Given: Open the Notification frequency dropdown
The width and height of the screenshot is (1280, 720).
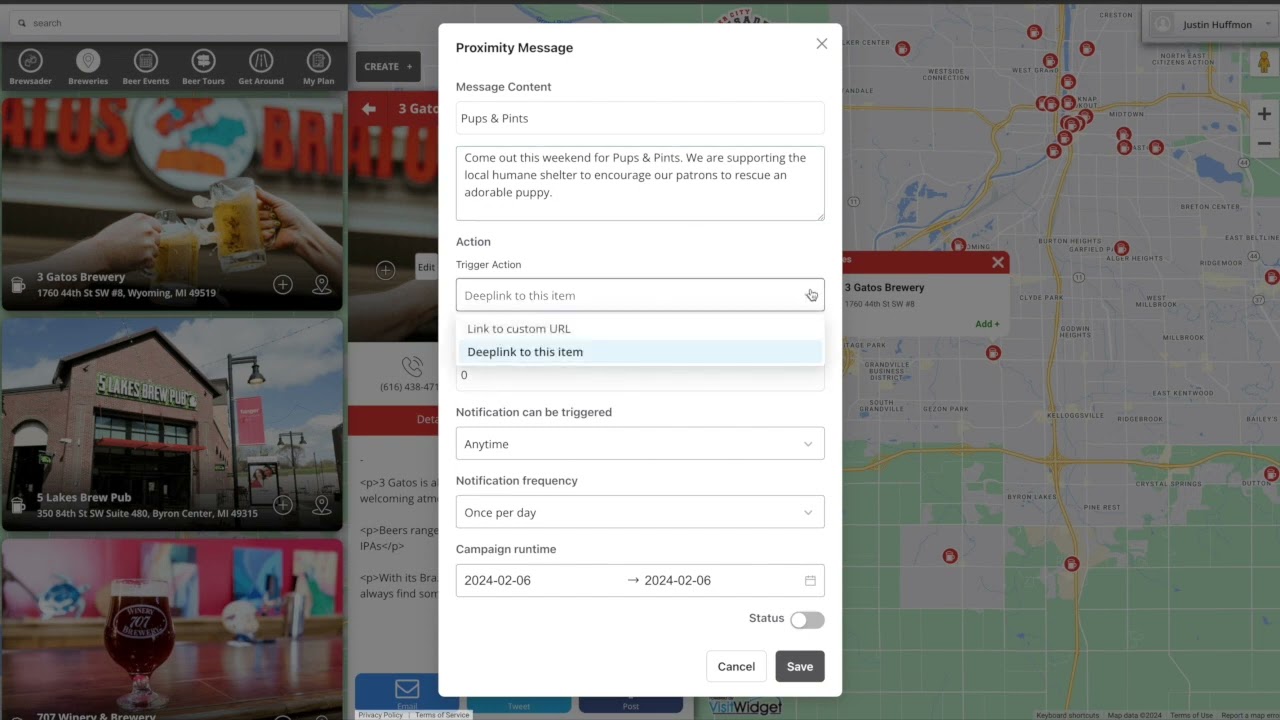Looking at the screenshot, I should tap(640, 512).
